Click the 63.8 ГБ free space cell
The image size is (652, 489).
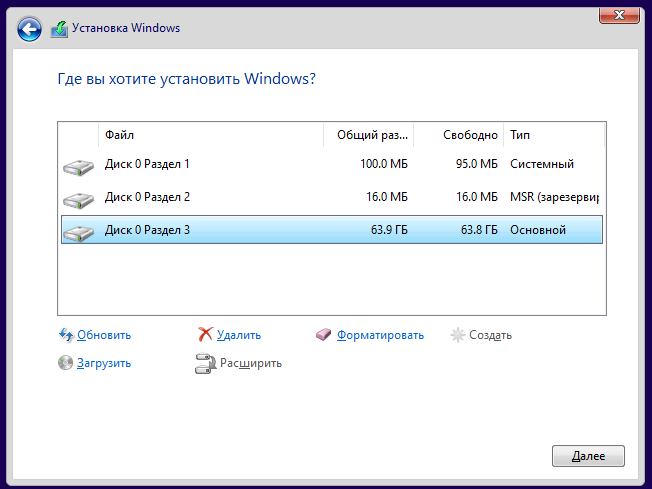click(479, 230)
